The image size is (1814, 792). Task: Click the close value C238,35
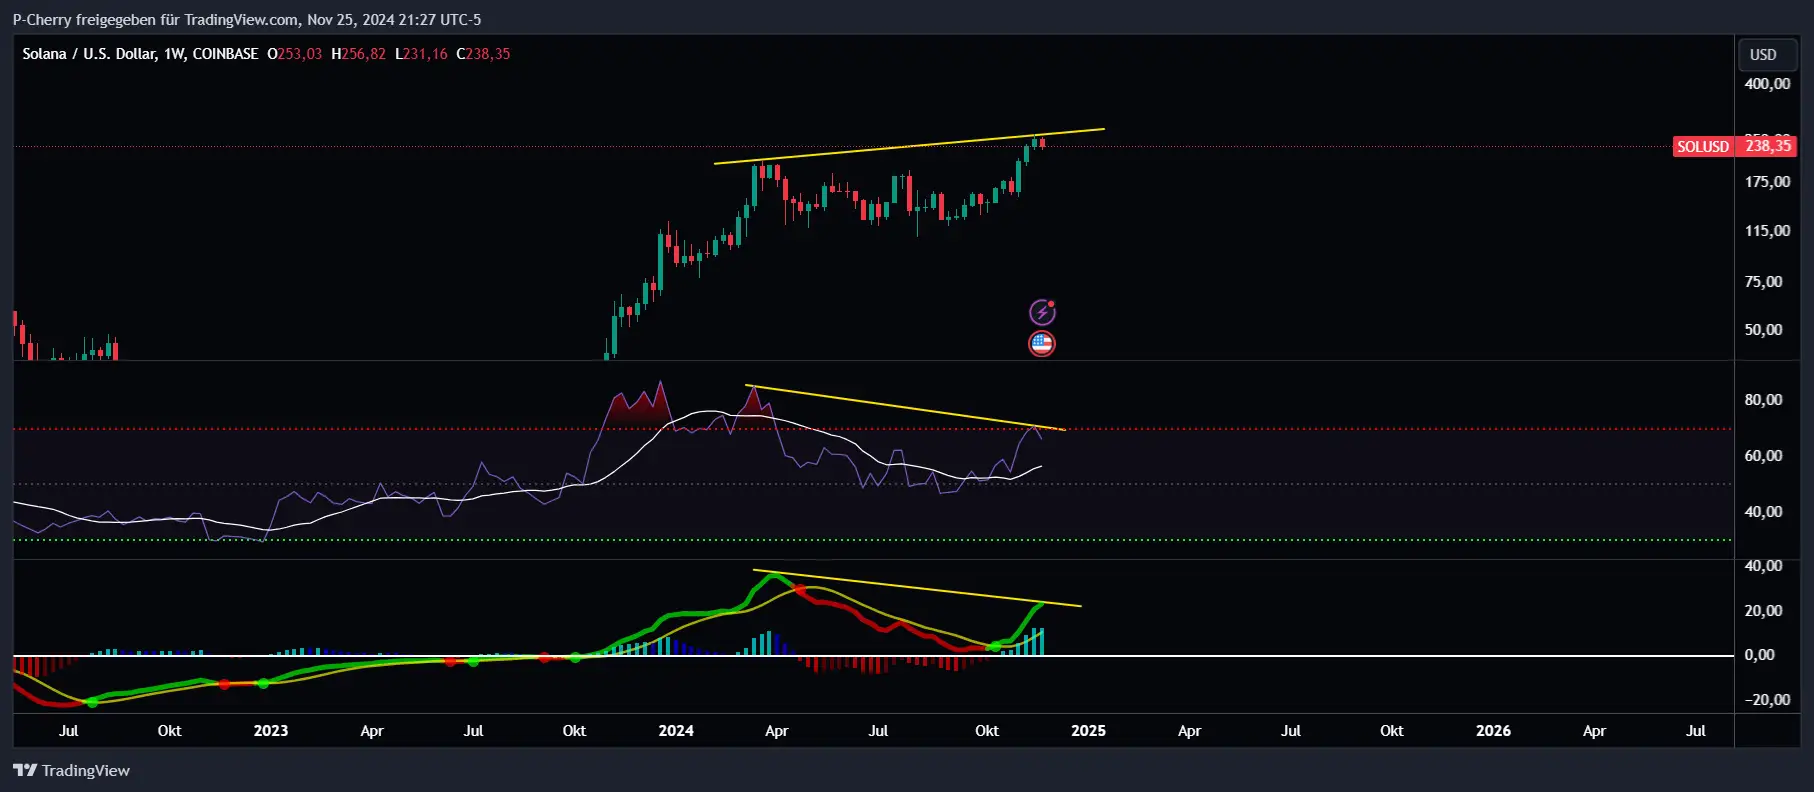[483, 54]
